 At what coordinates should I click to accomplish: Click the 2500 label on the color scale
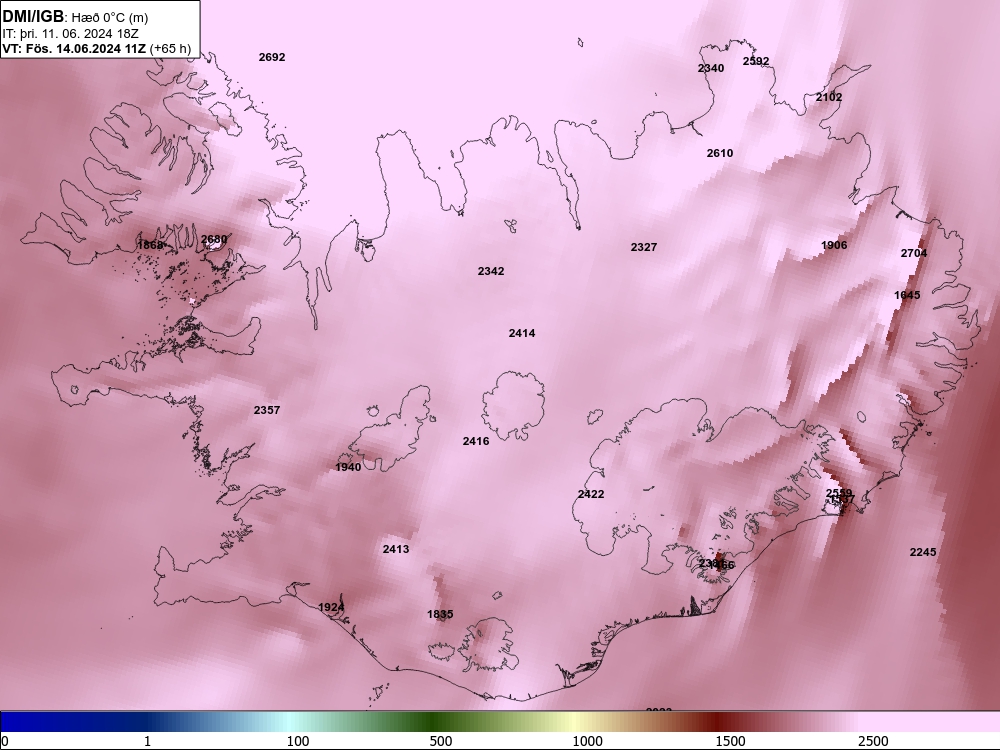click(x=873, y=742)
